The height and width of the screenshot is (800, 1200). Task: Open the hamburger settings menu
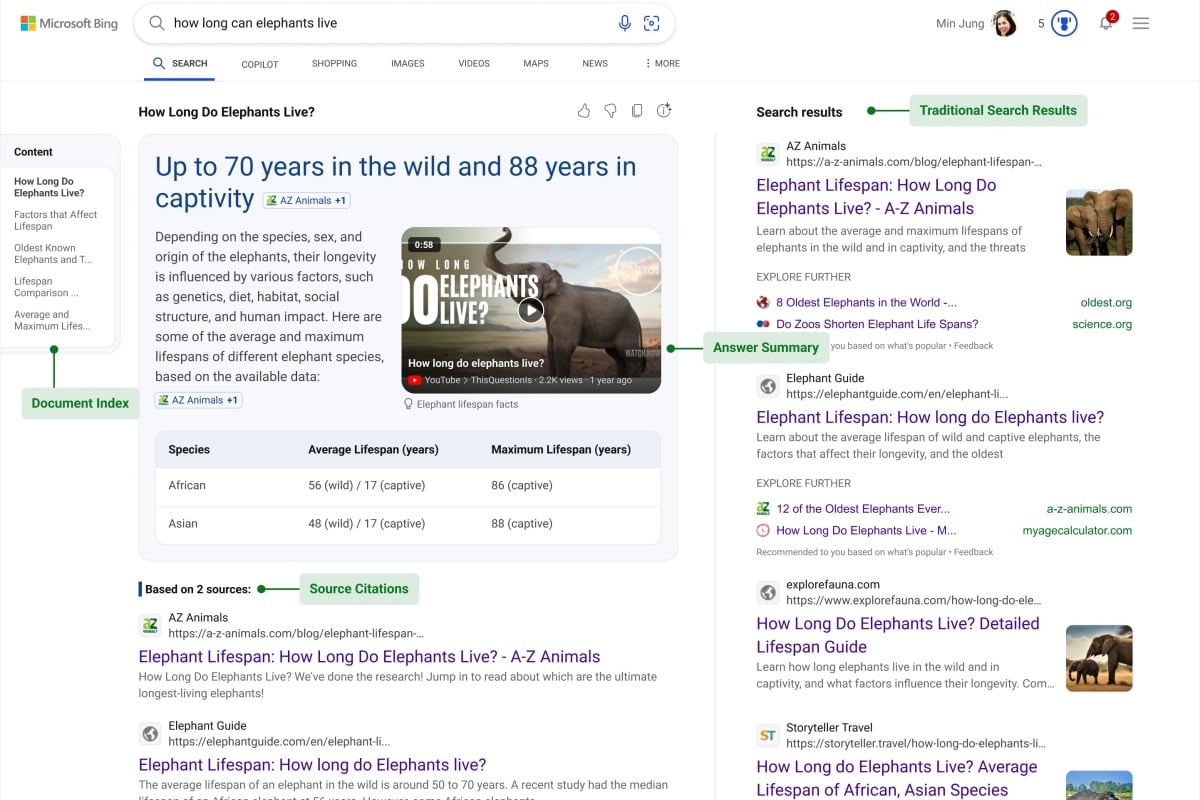(x=1140, y=23)
